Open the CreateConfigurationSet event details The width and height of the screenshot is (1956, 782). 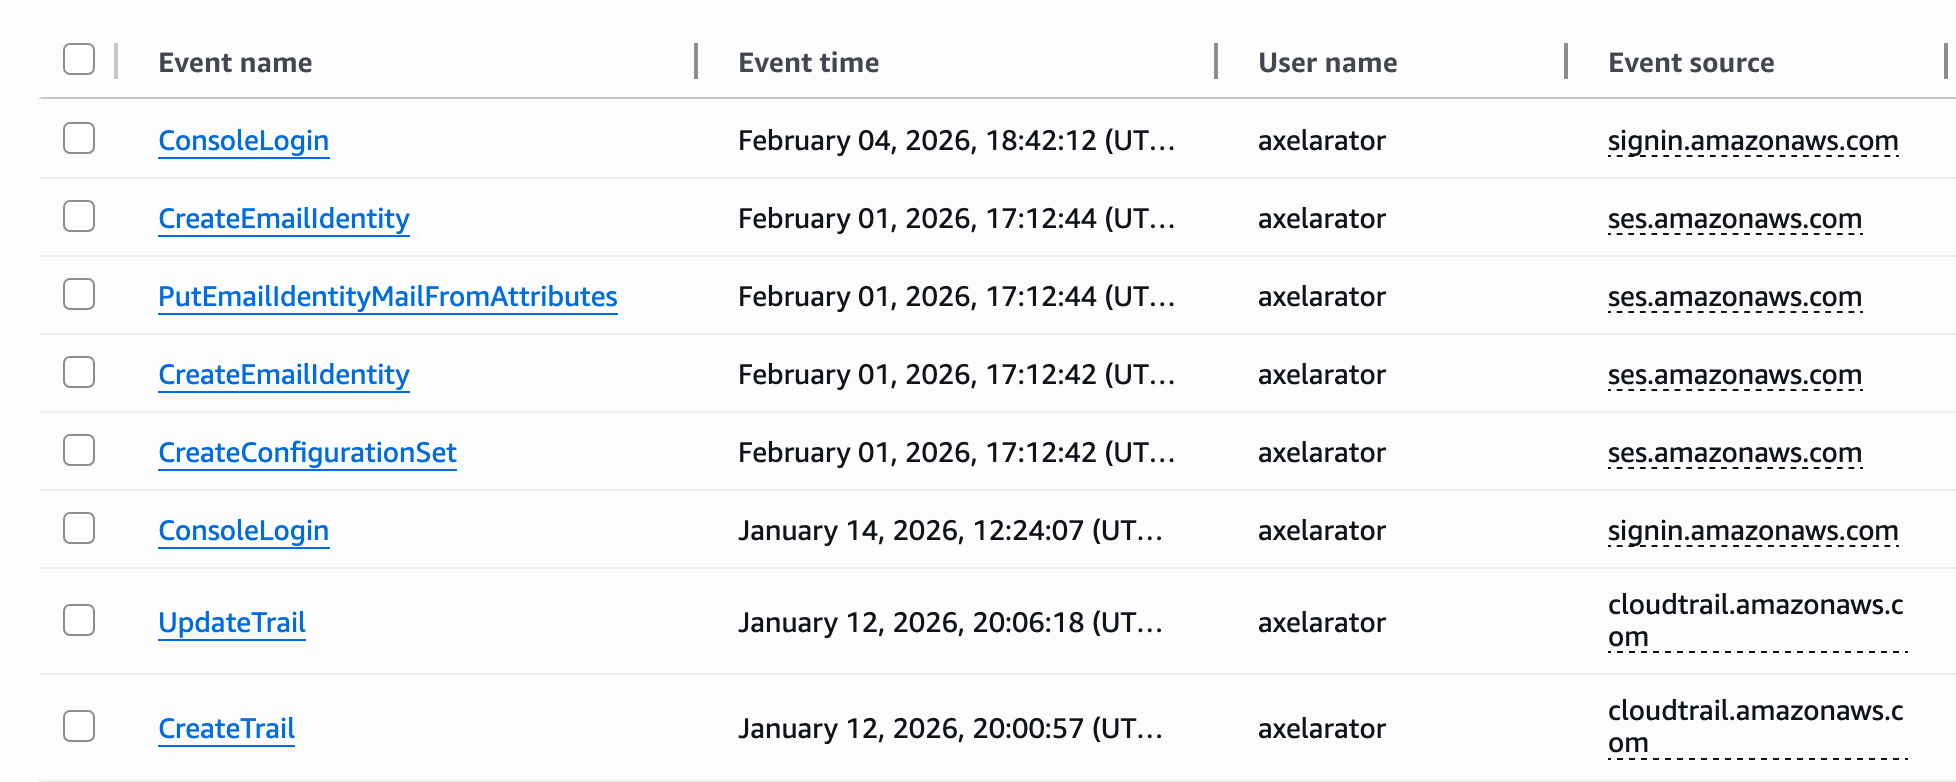tap(307, 453)
